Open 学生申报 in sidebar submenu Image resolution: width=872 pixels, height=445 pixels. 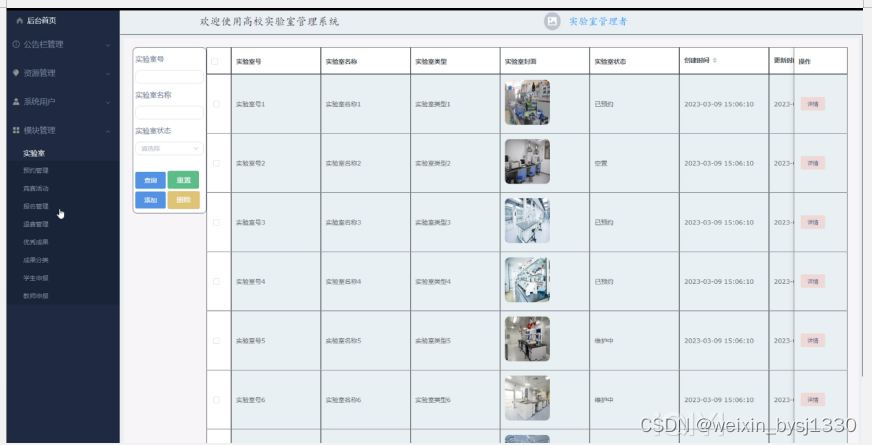click(36, 278)
